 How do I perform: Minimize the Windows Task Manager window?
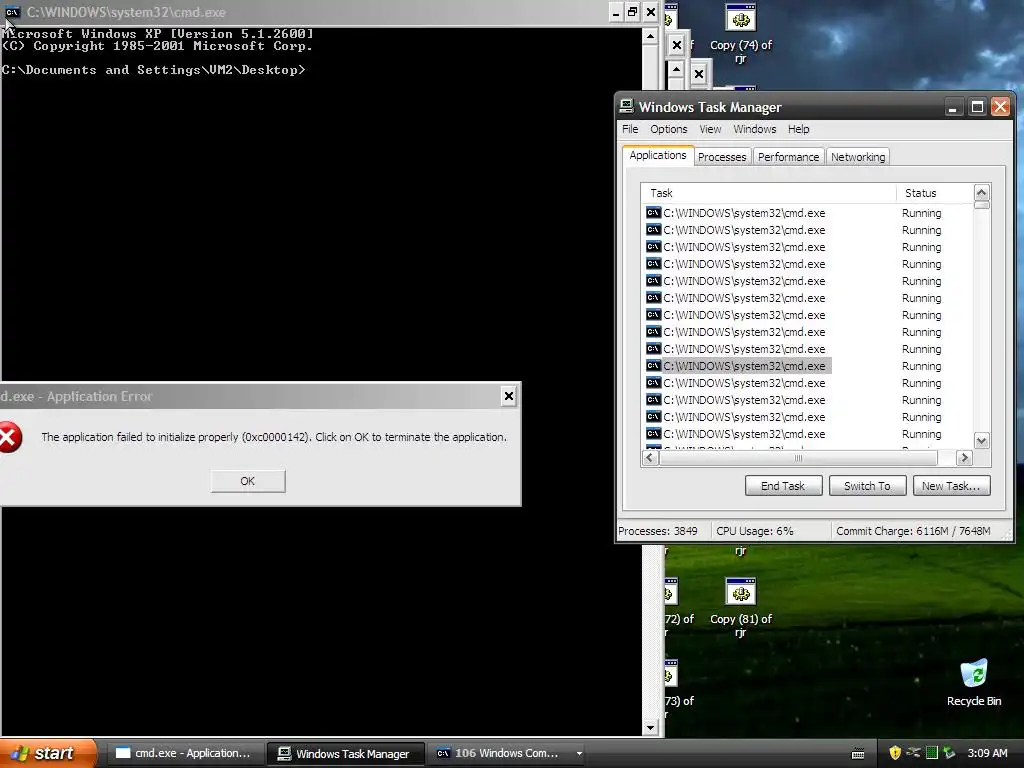point(953,106)
